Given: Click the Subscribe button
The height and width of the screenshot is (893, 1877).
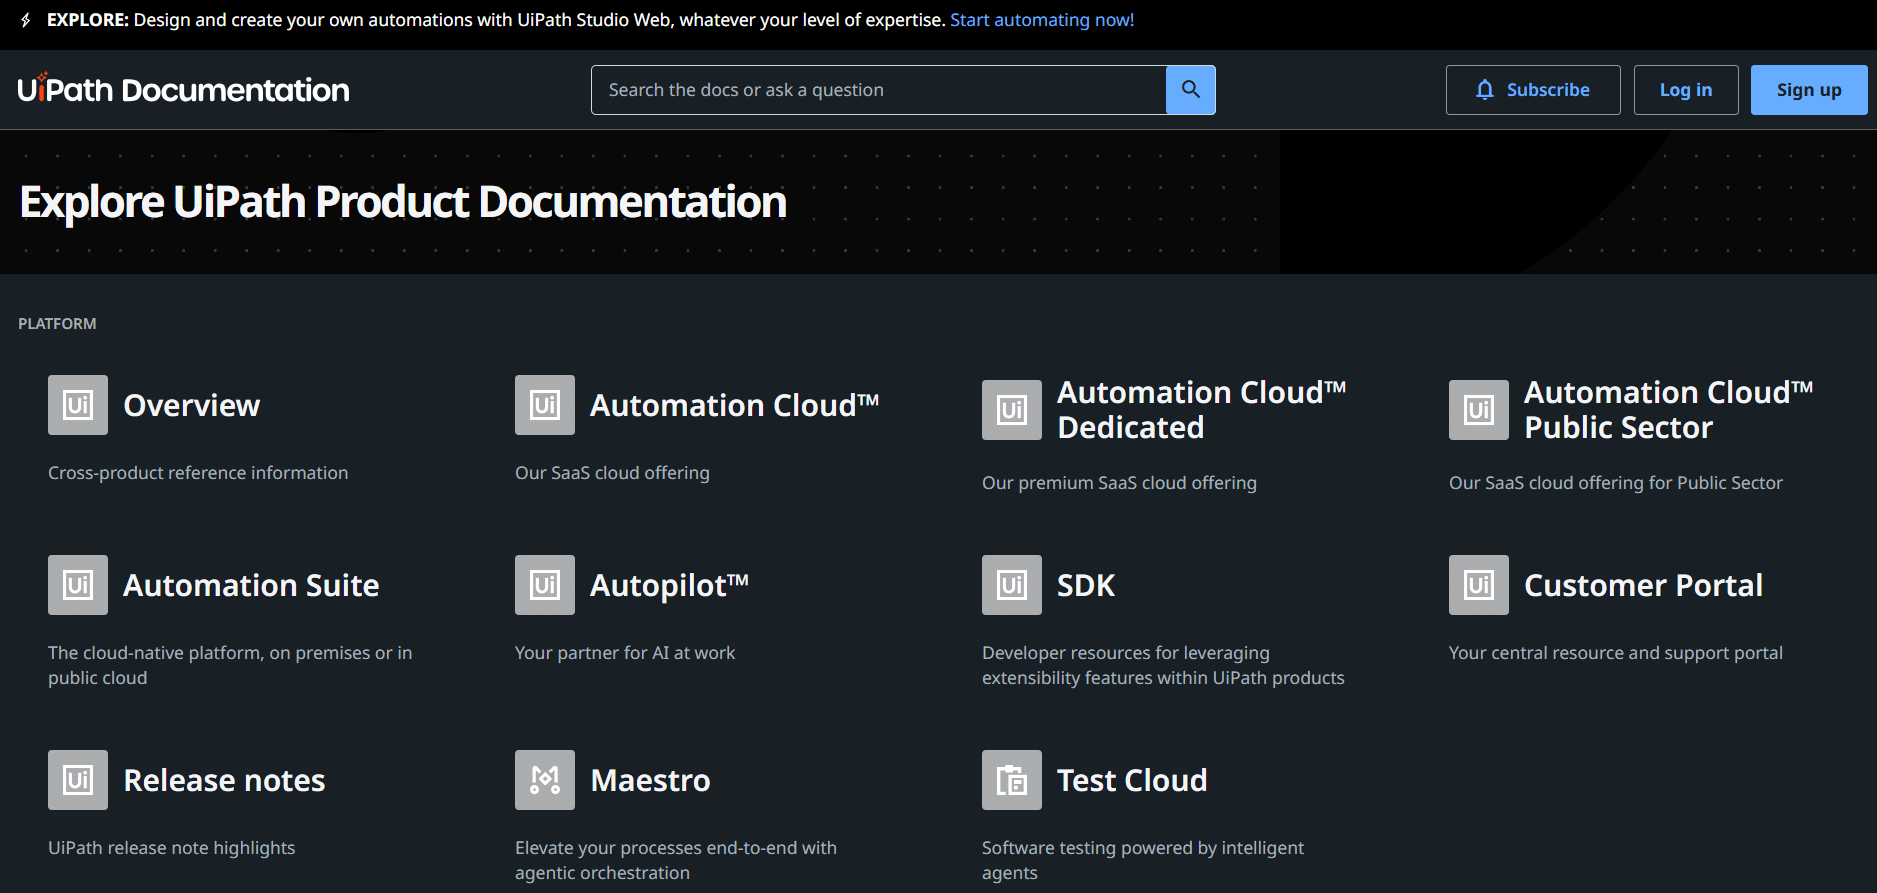Looking at the screenshot, I should [x=1533, y=90].
